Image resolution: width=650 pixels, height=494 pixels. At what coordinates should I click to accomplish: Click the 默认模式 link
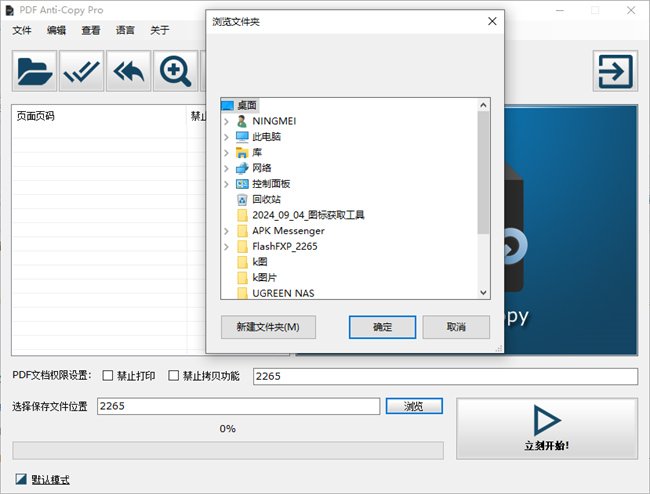tap(51, 480)
